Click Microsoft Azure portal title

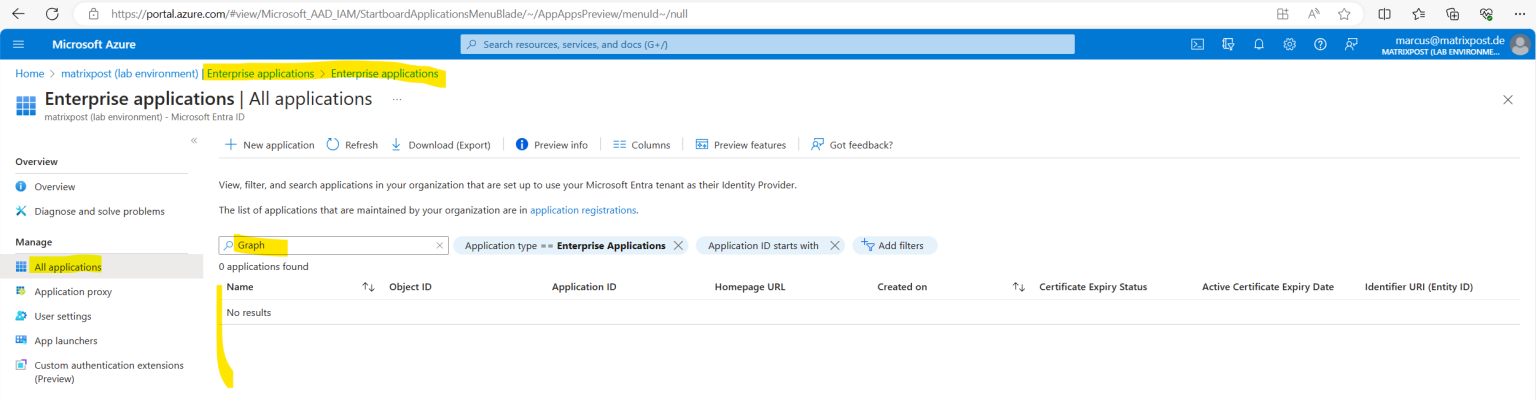94,44
